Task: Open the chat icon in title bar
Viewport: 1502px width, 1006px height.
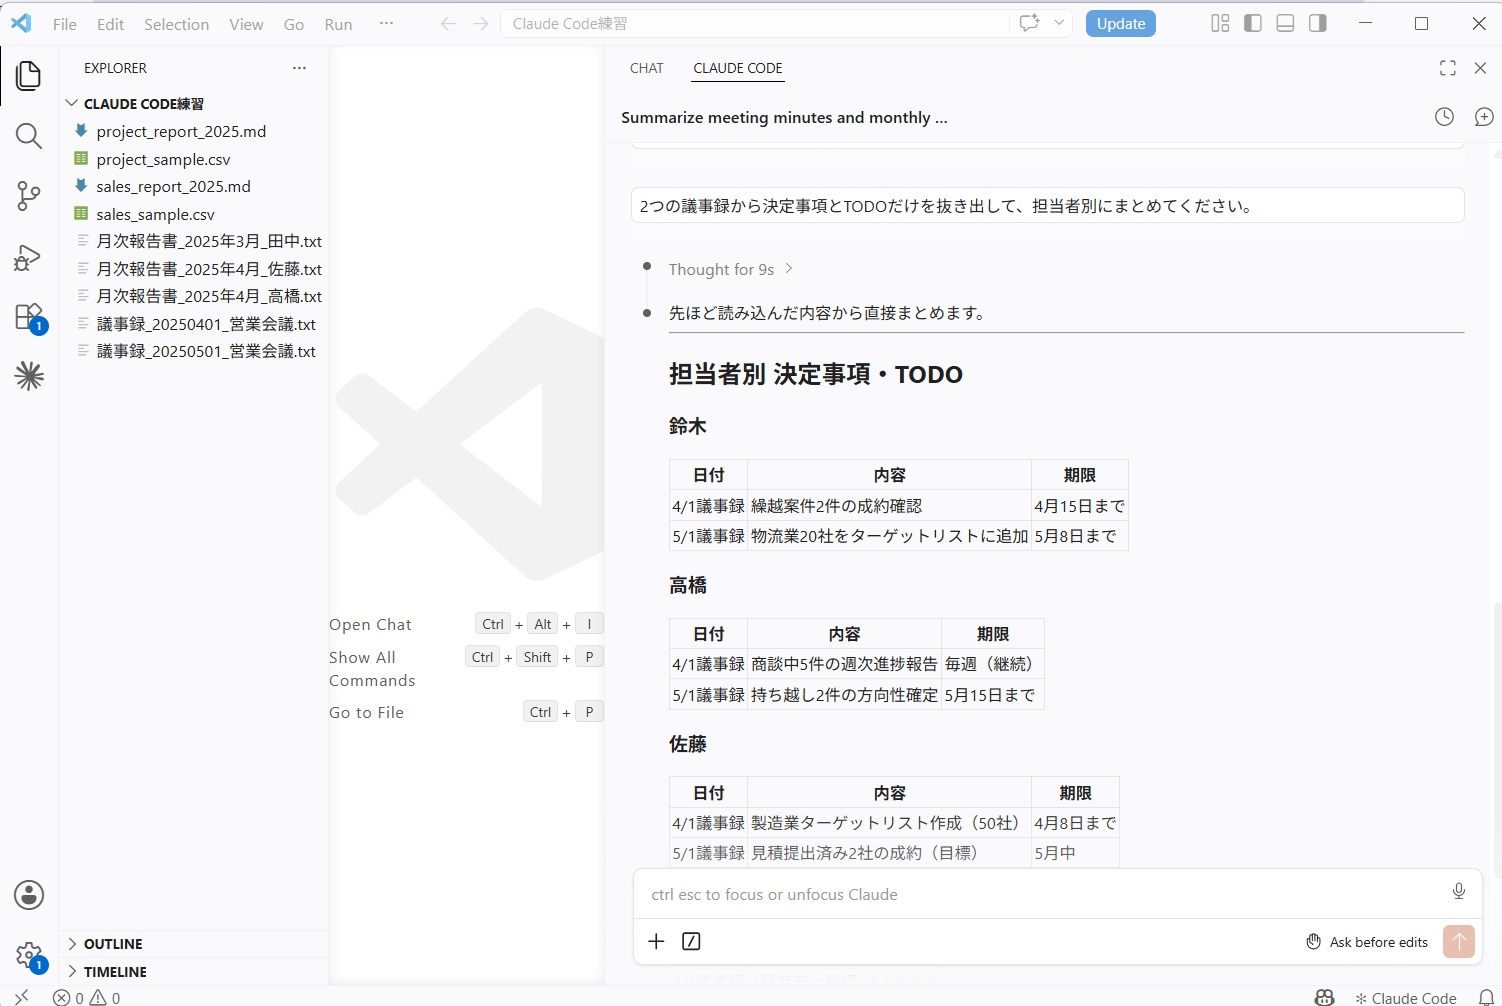Action: [x=1029, y=23]
